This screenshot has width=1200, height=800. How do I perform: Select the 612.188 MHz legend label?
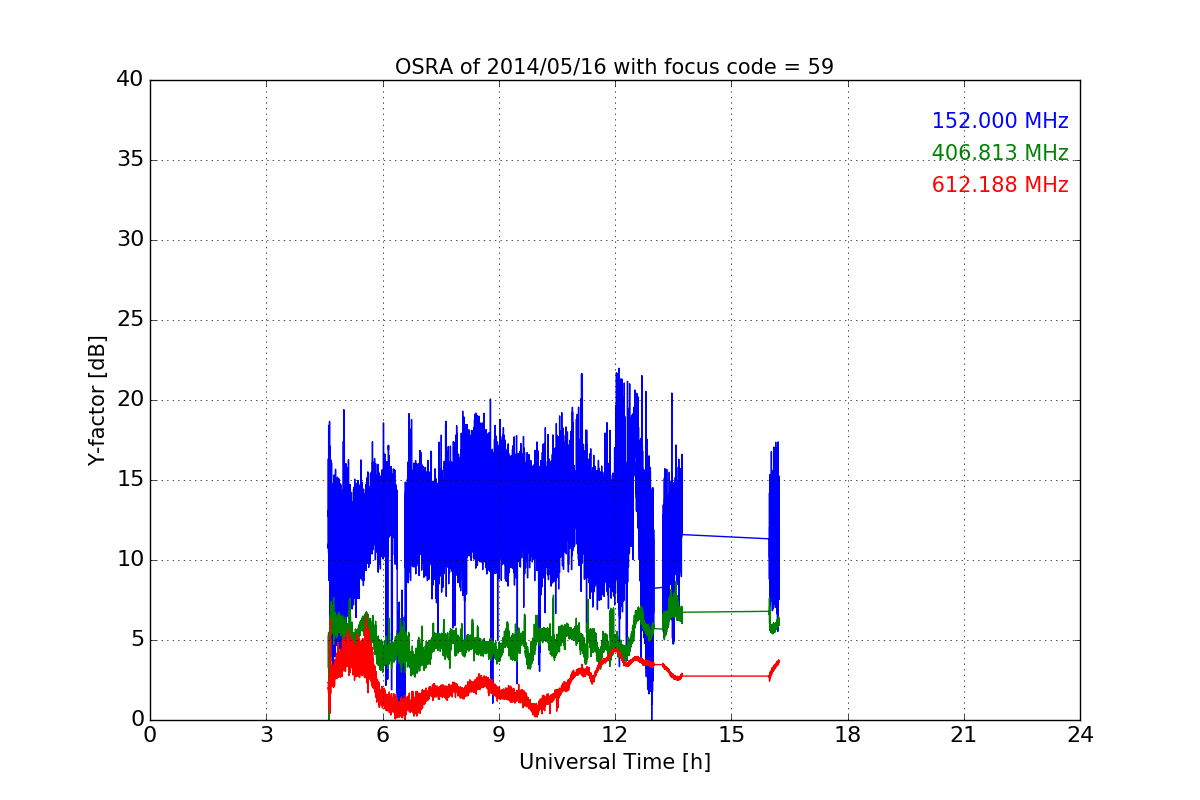pyautogui.click(x=1000, y=185)
